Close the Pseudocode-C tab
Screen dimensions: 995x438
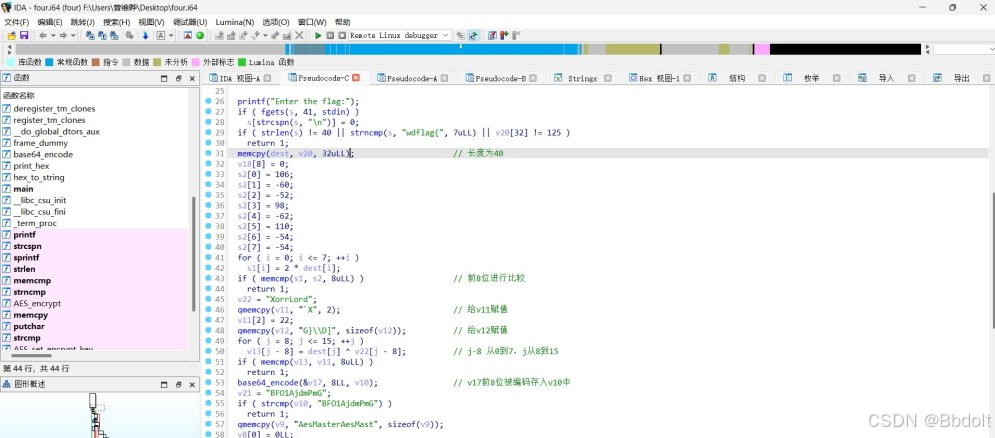(x=356, y=78)
